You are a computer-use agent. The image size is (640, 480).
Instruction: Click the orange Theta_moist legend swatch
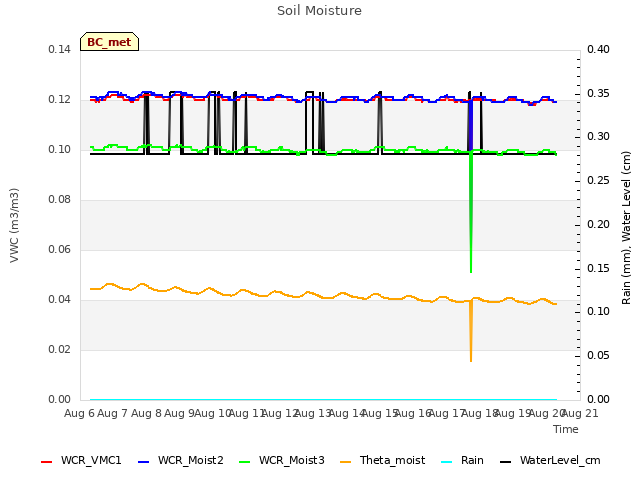[346, 462]
